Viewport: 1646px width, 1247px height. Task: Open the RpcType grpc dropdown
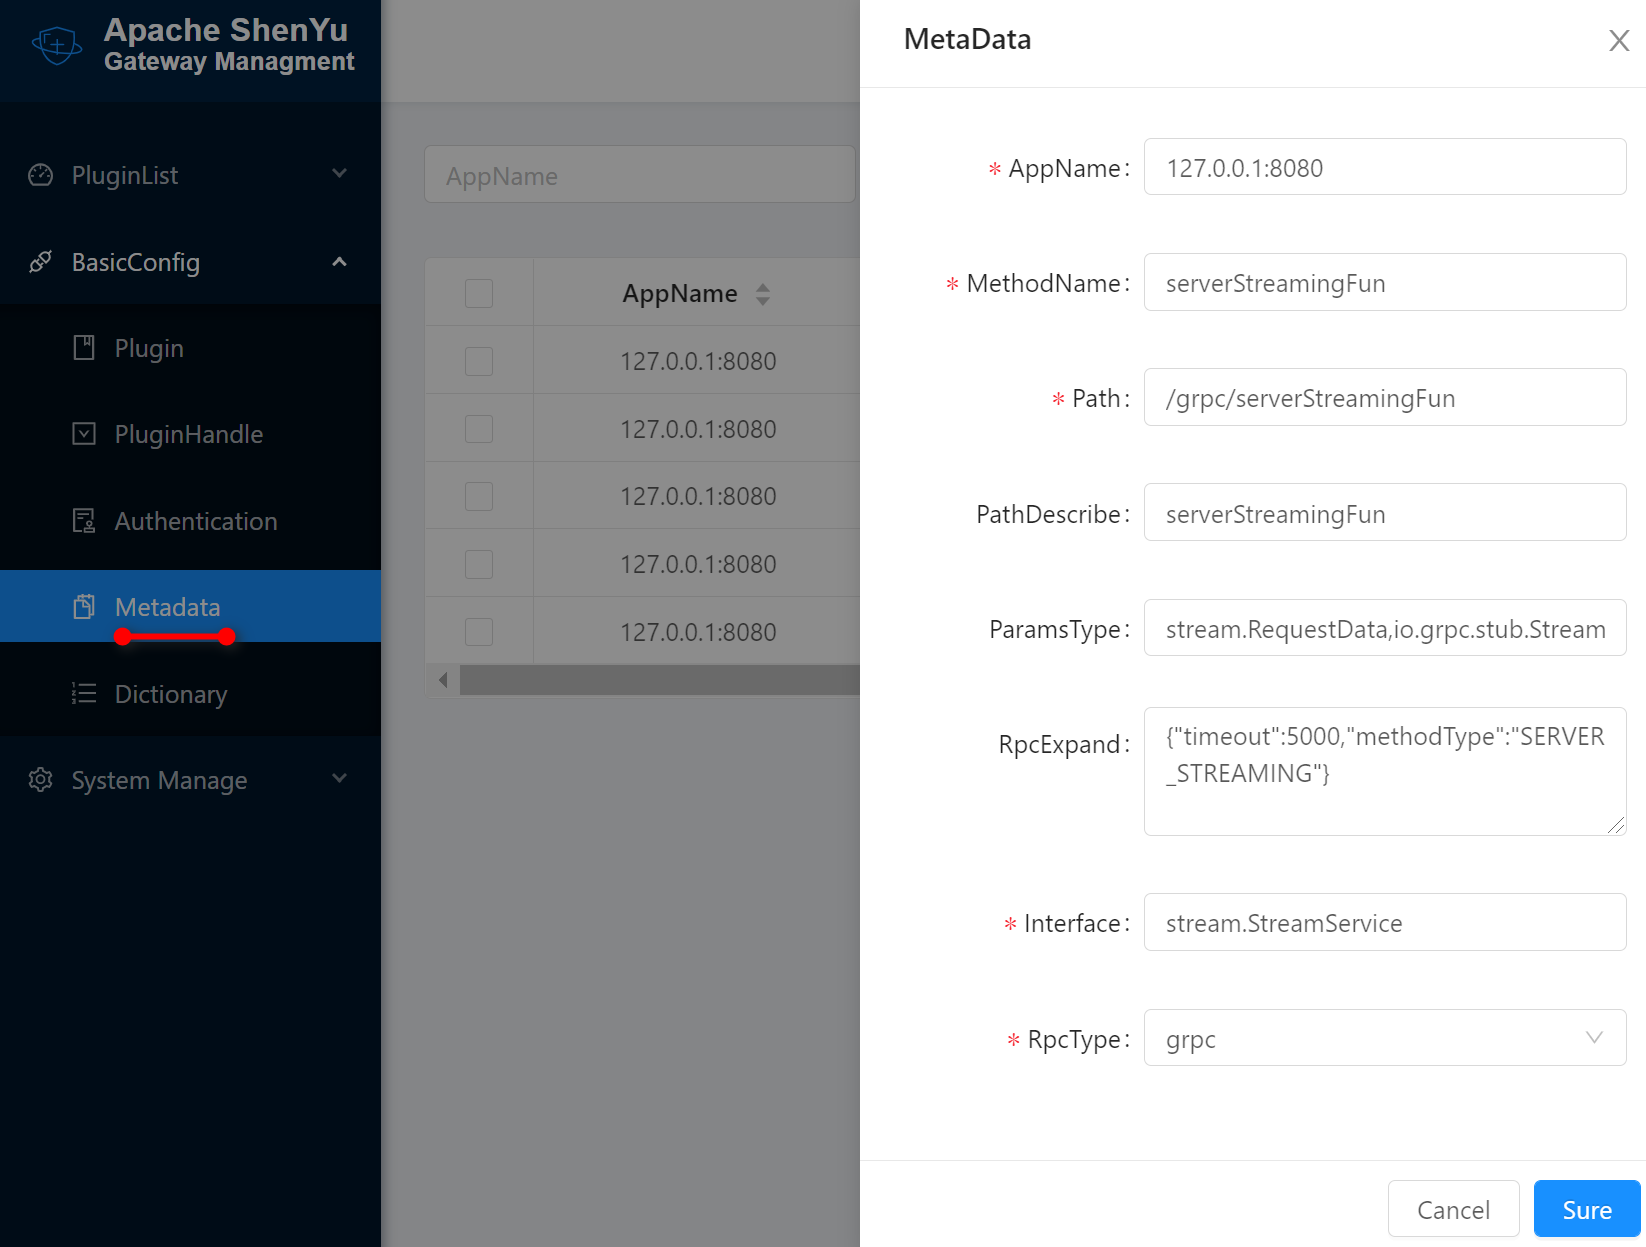[x=1384, y=1038]
